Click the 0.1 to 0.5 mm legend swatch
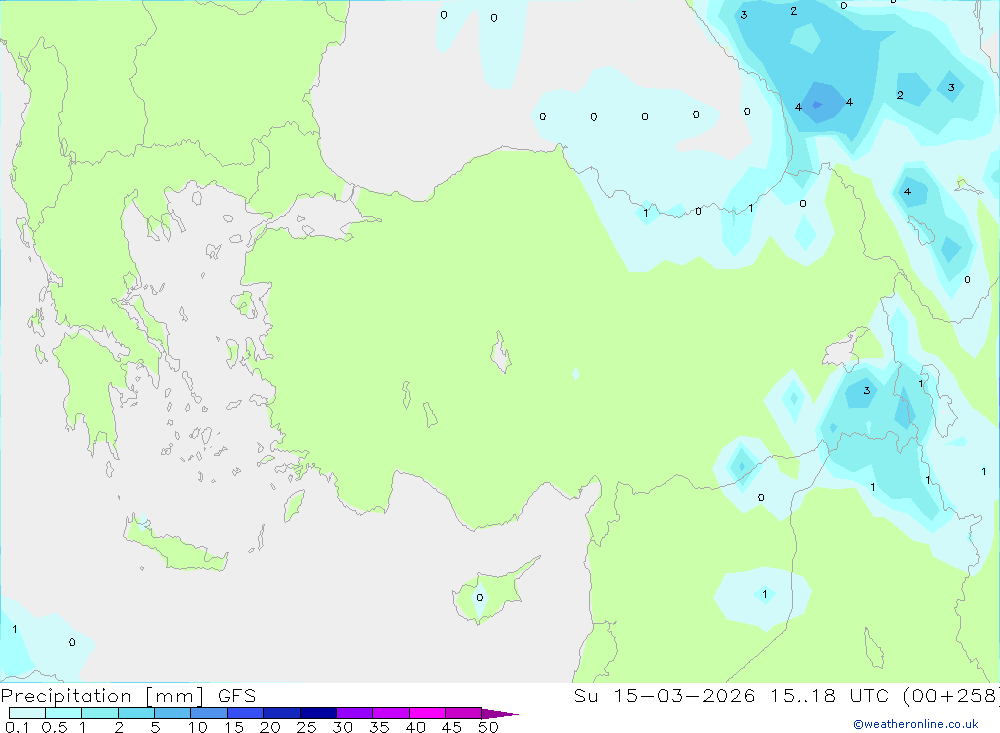 pos(27,713)
